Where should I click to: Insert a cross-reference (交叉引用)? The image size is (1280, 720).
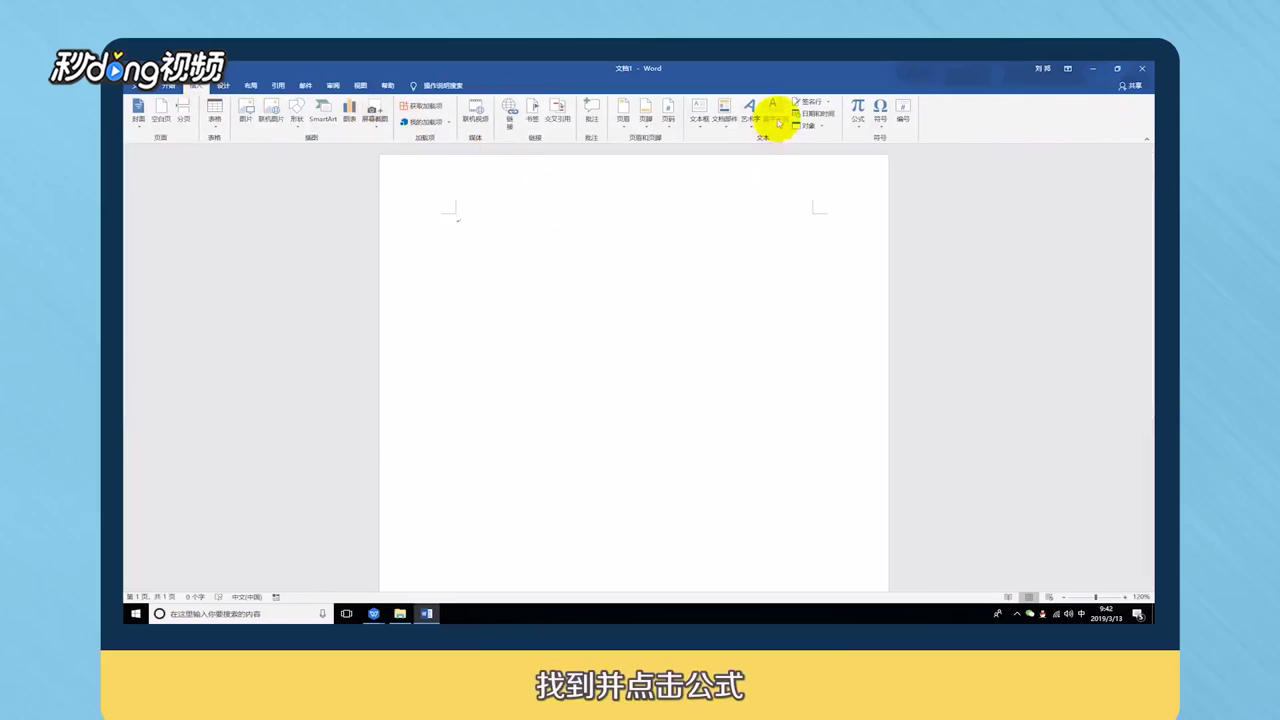click(557, 110)
